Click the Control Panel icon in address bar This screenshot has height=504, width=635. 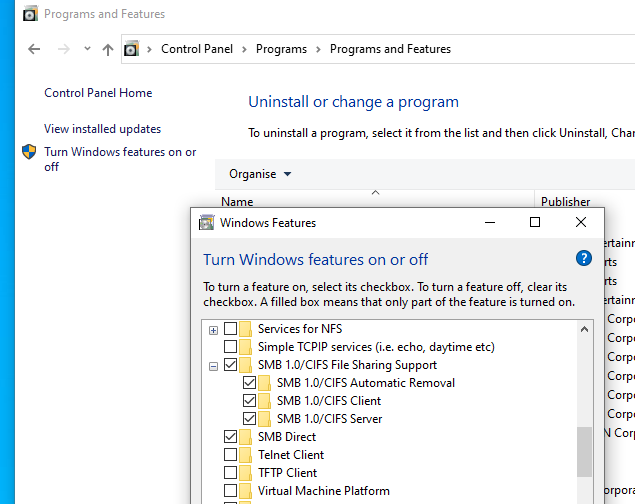[131, 49]
